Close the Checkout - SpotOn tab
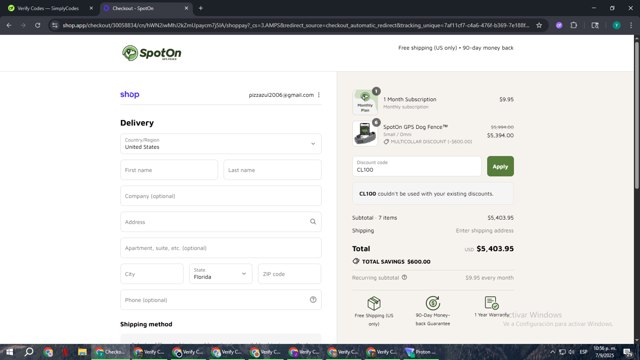 coord(187,8)
